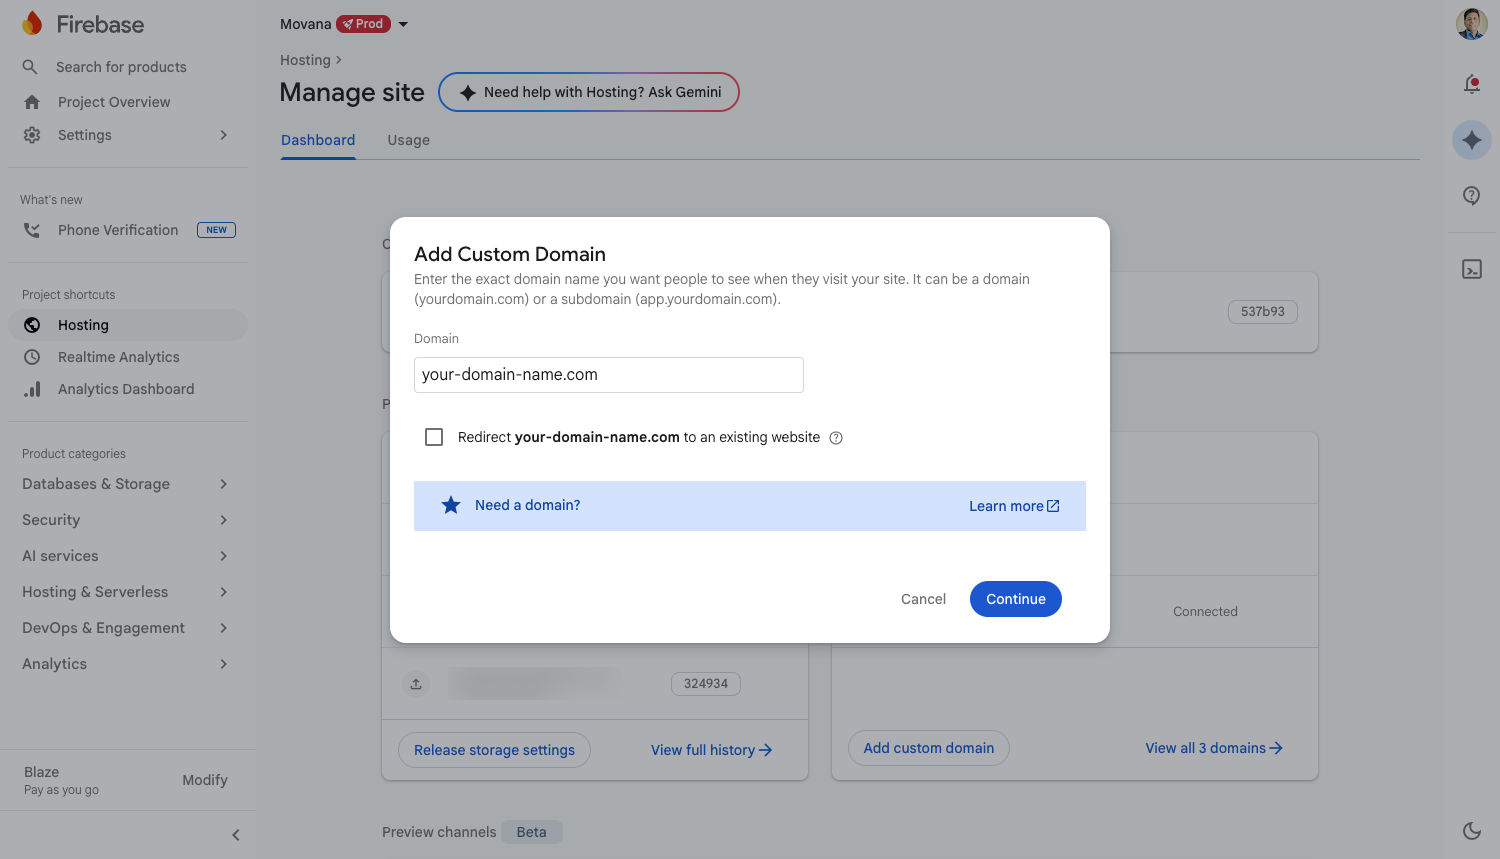Click the user profile avatar
The height and width of the screenshot is (859, 1500).
(1471, 24)
